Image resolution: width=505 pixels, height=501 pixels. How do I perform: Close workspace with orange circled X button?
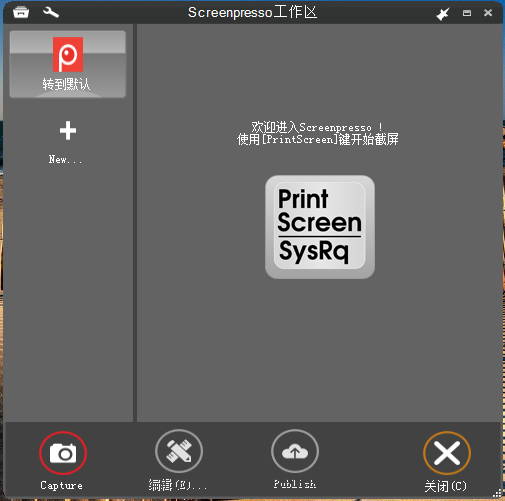(x=447, y=453)
